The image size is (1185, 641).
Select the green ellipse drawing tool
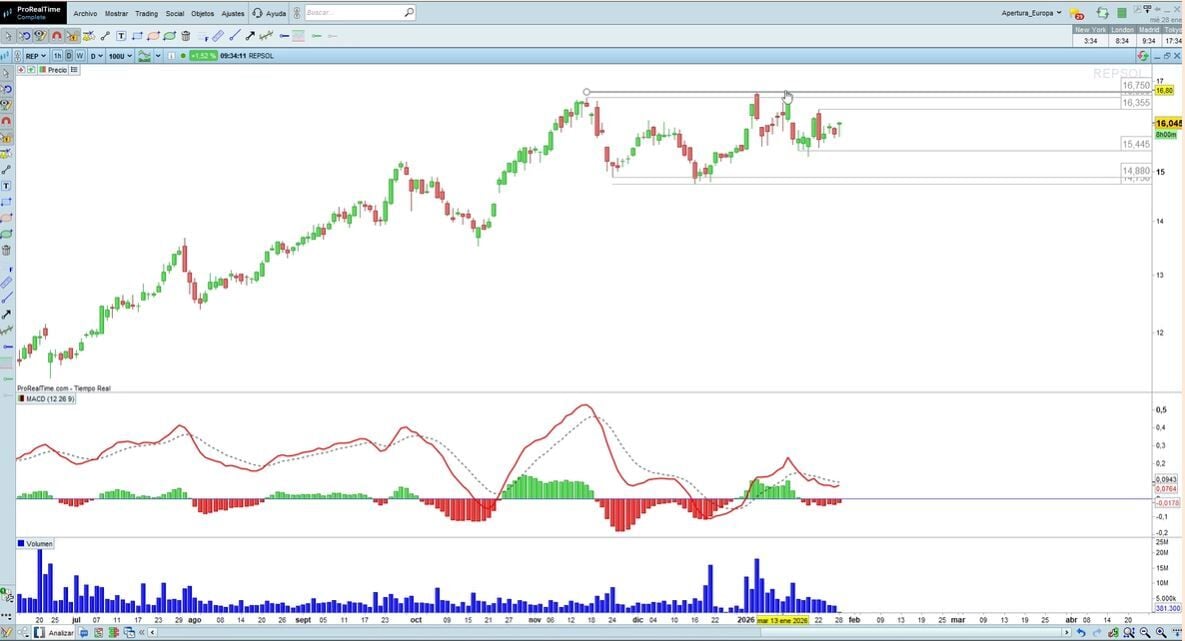169,36
